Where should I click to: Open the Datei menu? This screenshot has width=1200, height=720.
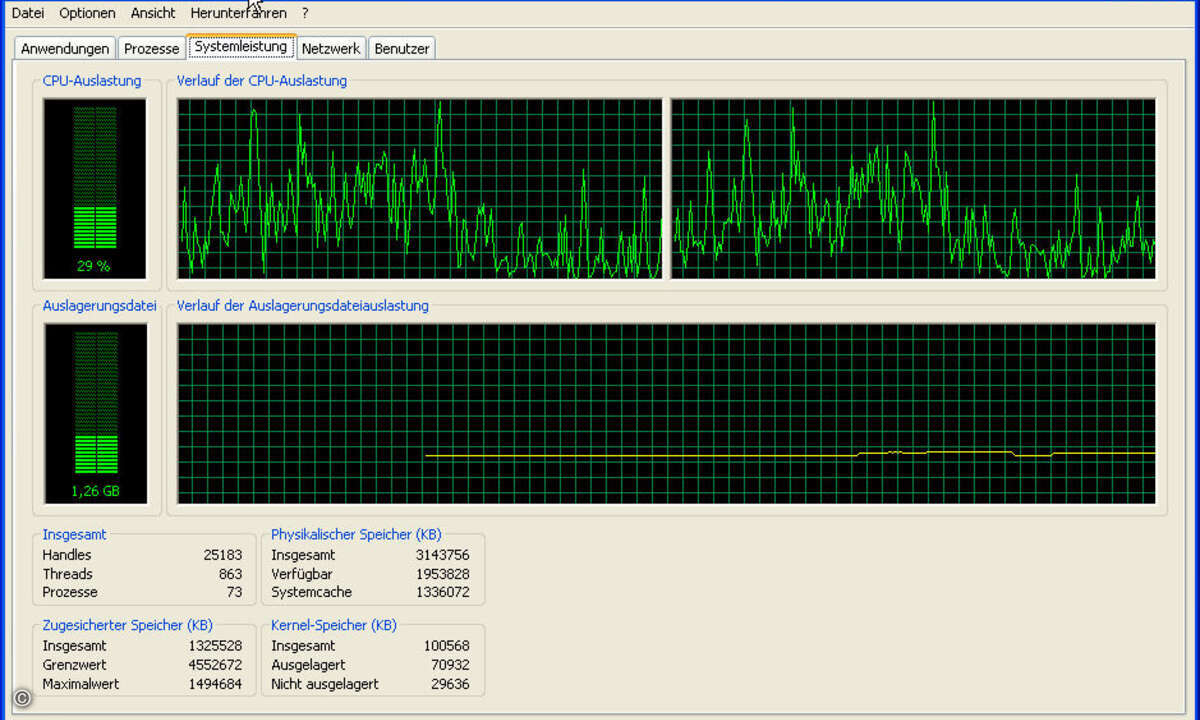[28, 13]
